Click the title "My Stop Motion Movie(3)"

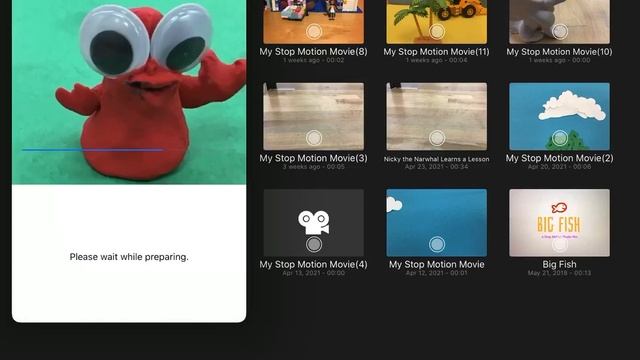coord(313,158)
